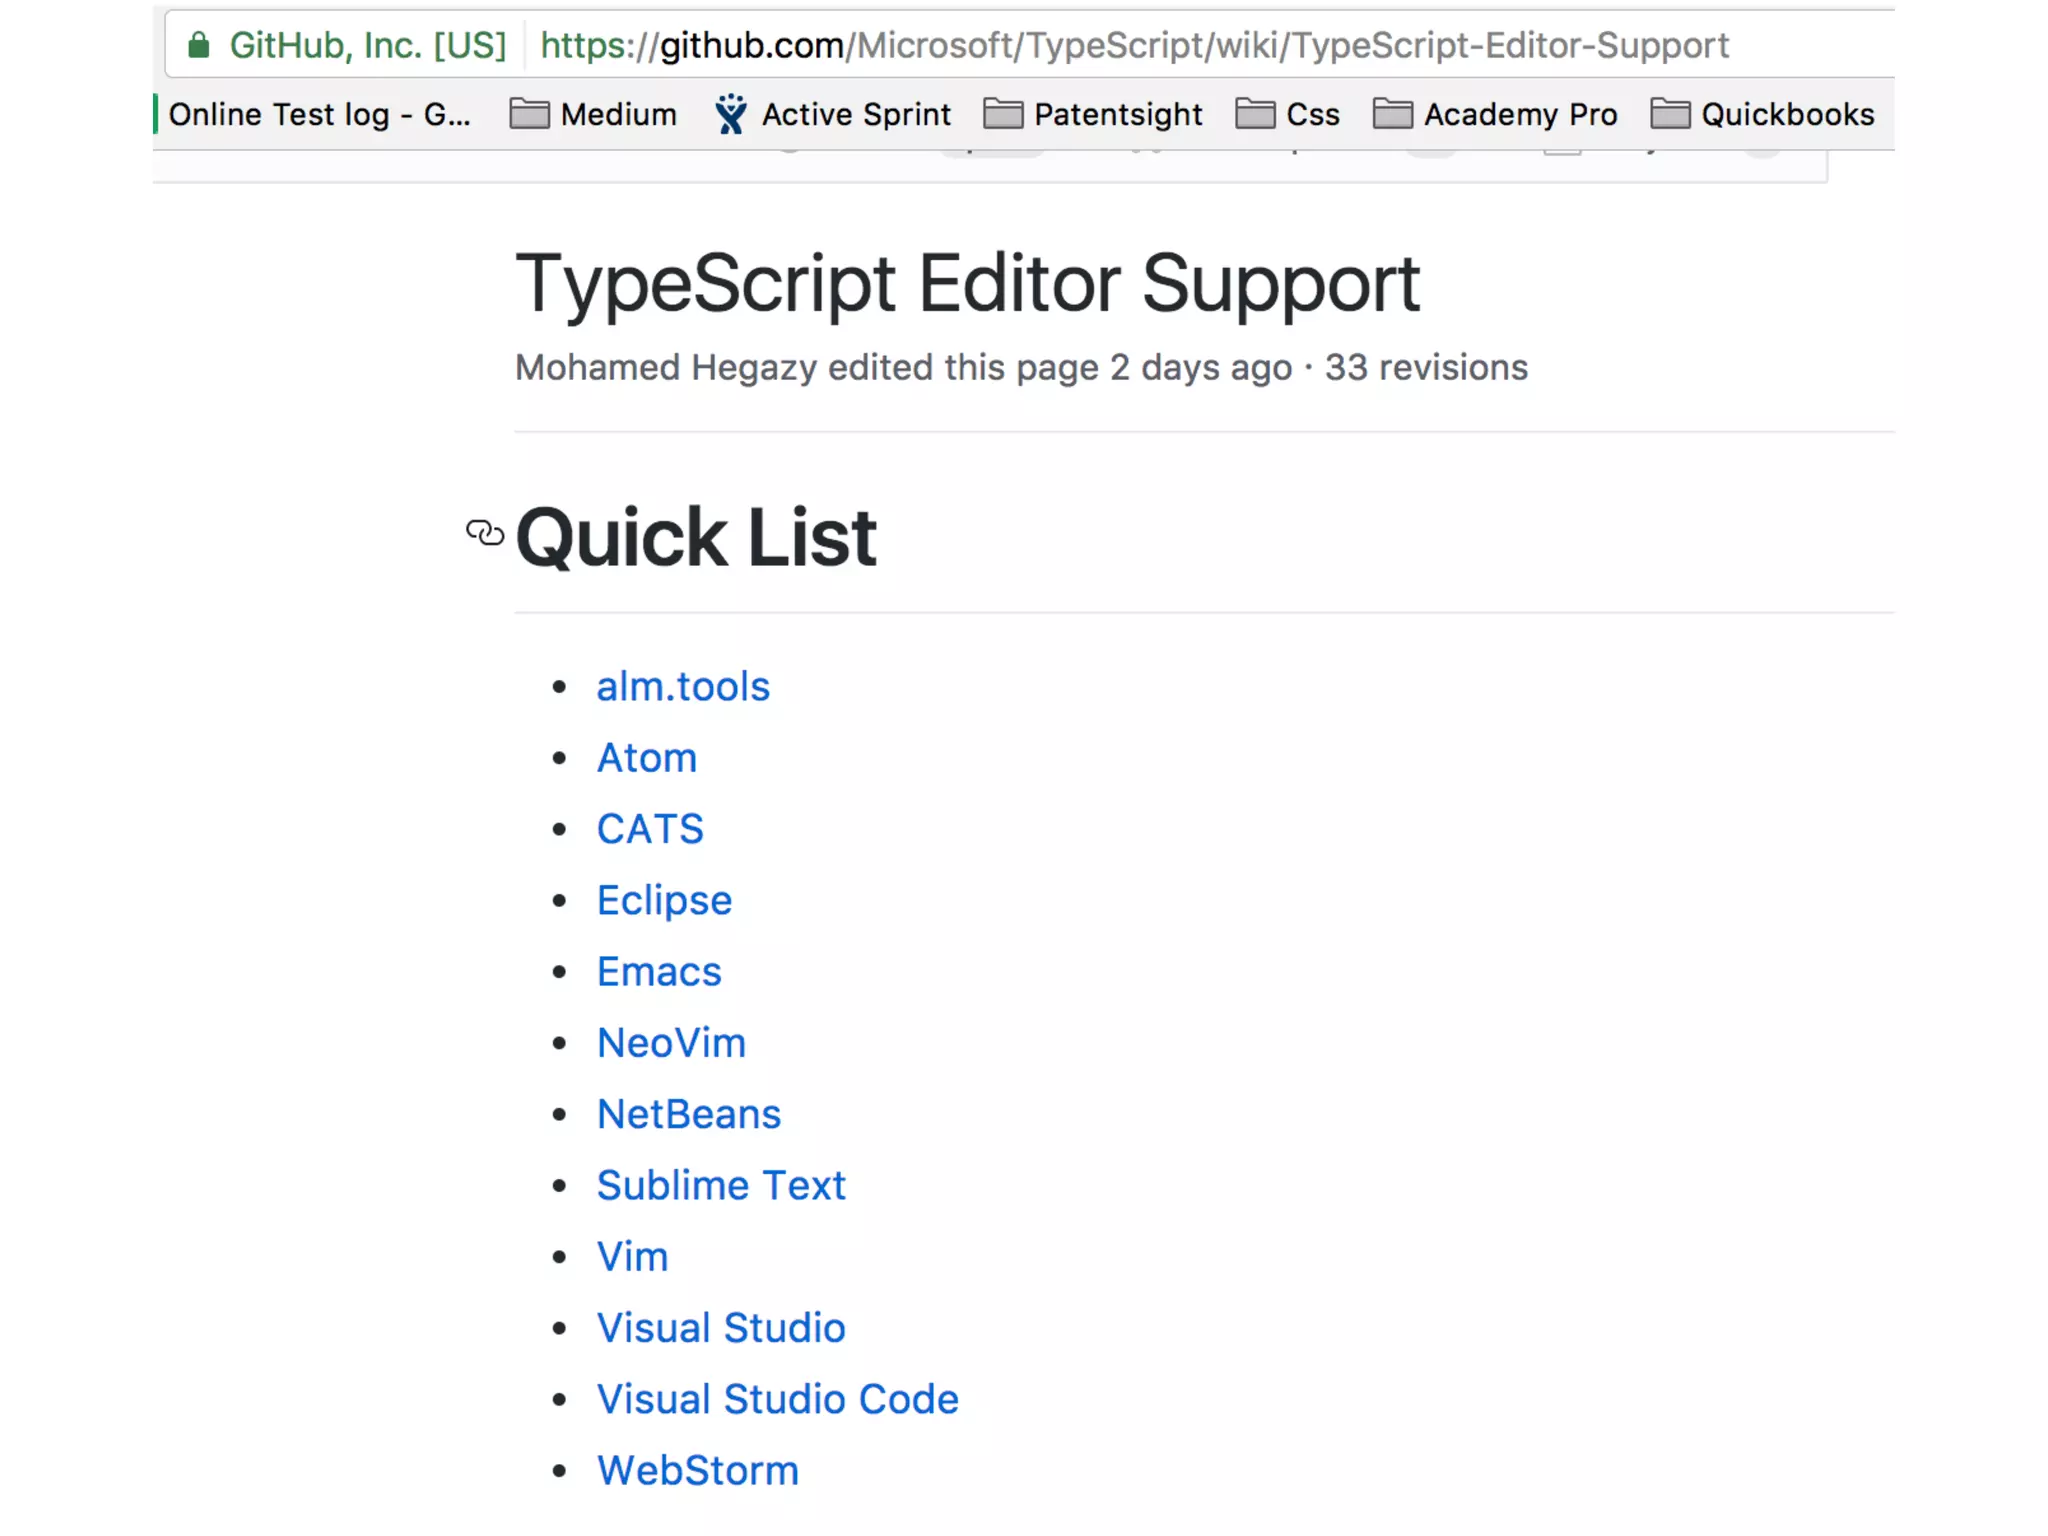Open the CATS link

pyautogui.click(x=650, y=829)
